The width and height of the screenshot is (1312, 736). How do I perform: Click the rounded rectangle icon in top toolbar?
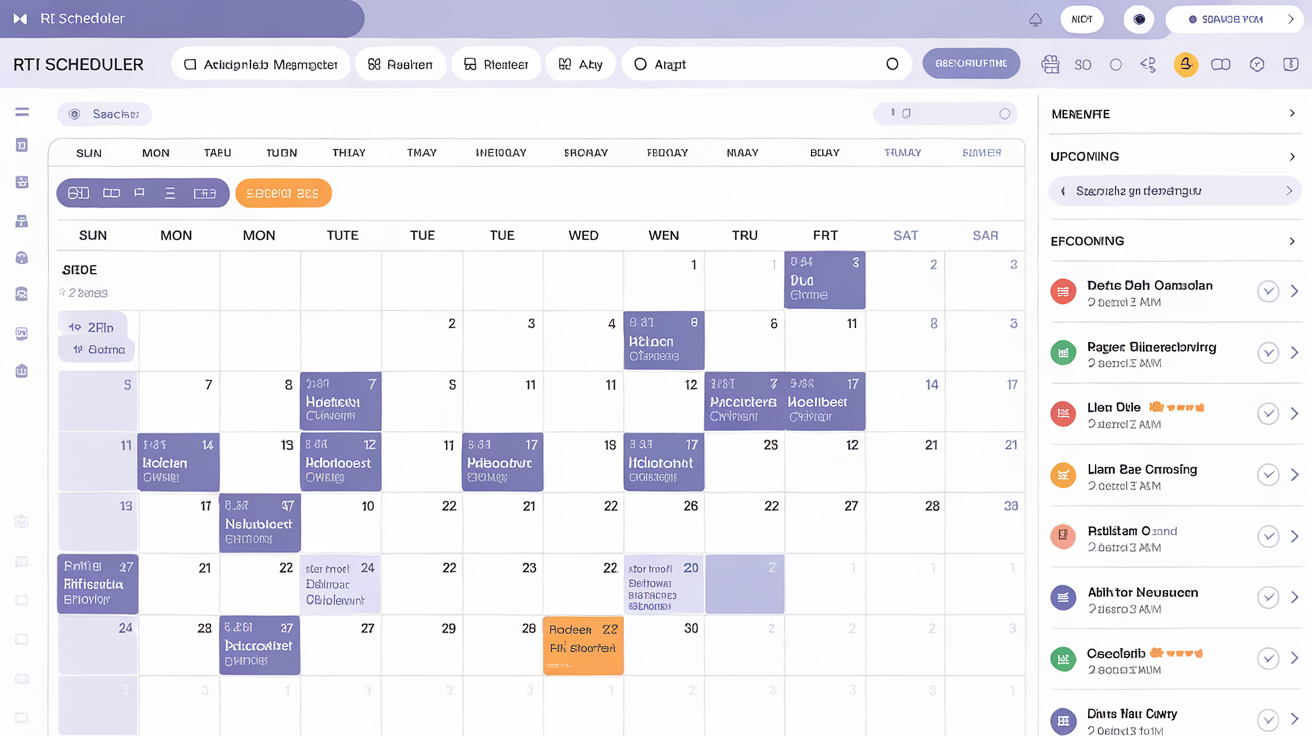[1220, 64]
